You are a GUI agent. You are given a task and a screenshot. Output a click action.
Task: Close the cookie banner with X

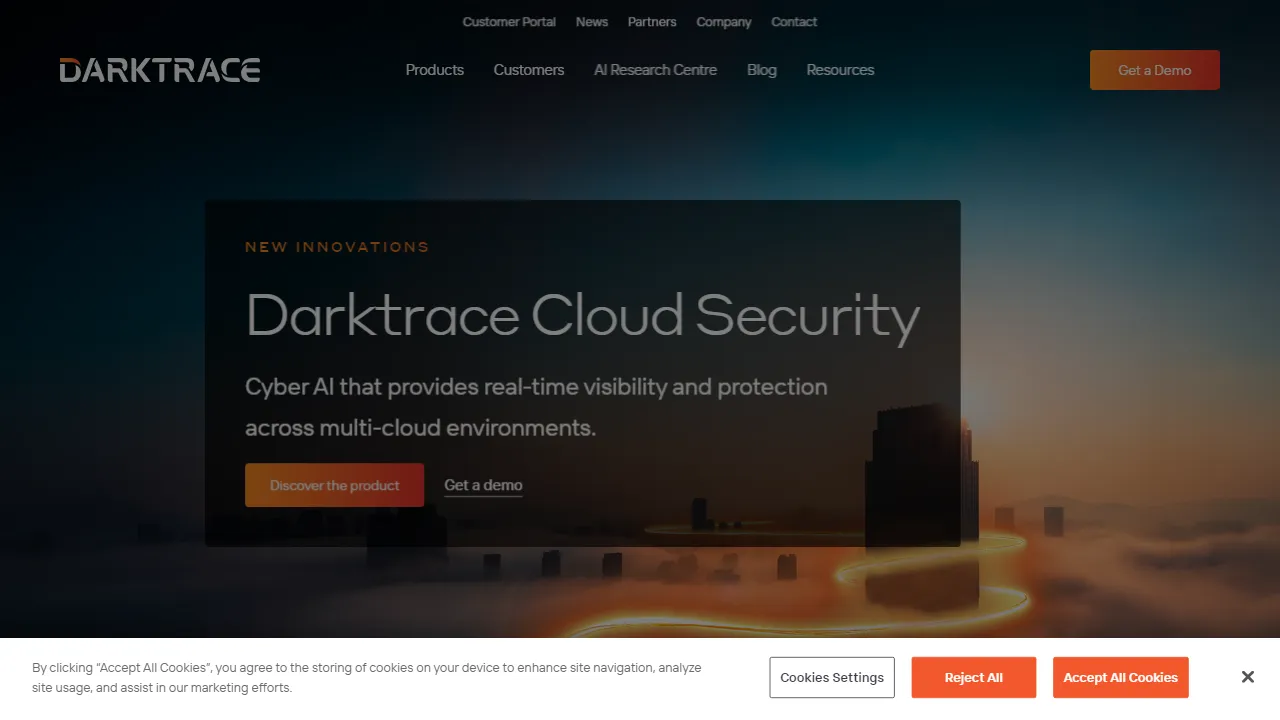click(x=1247, y=677)
